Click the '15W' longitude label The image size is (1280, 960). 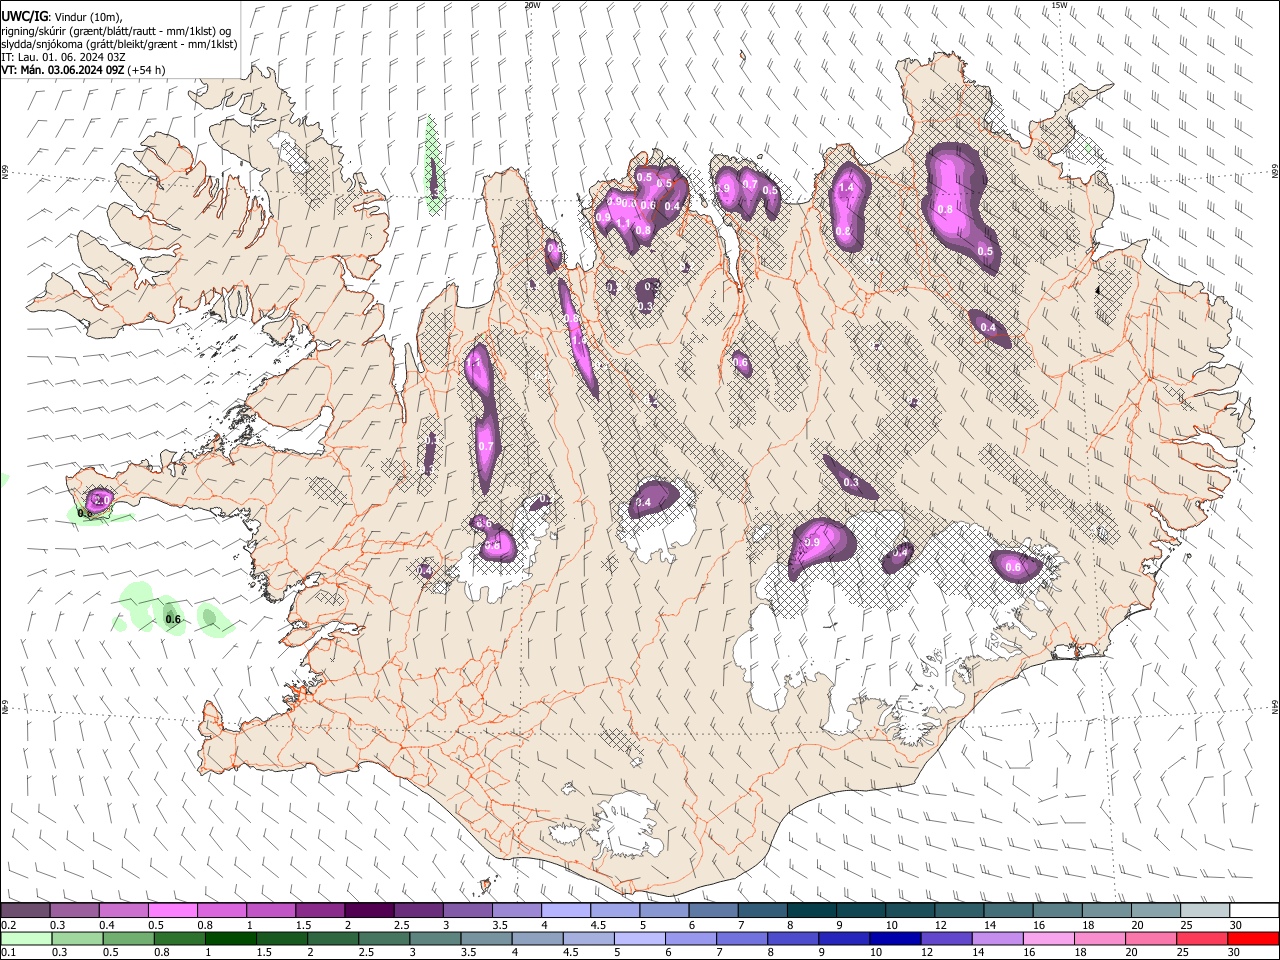1059,5
